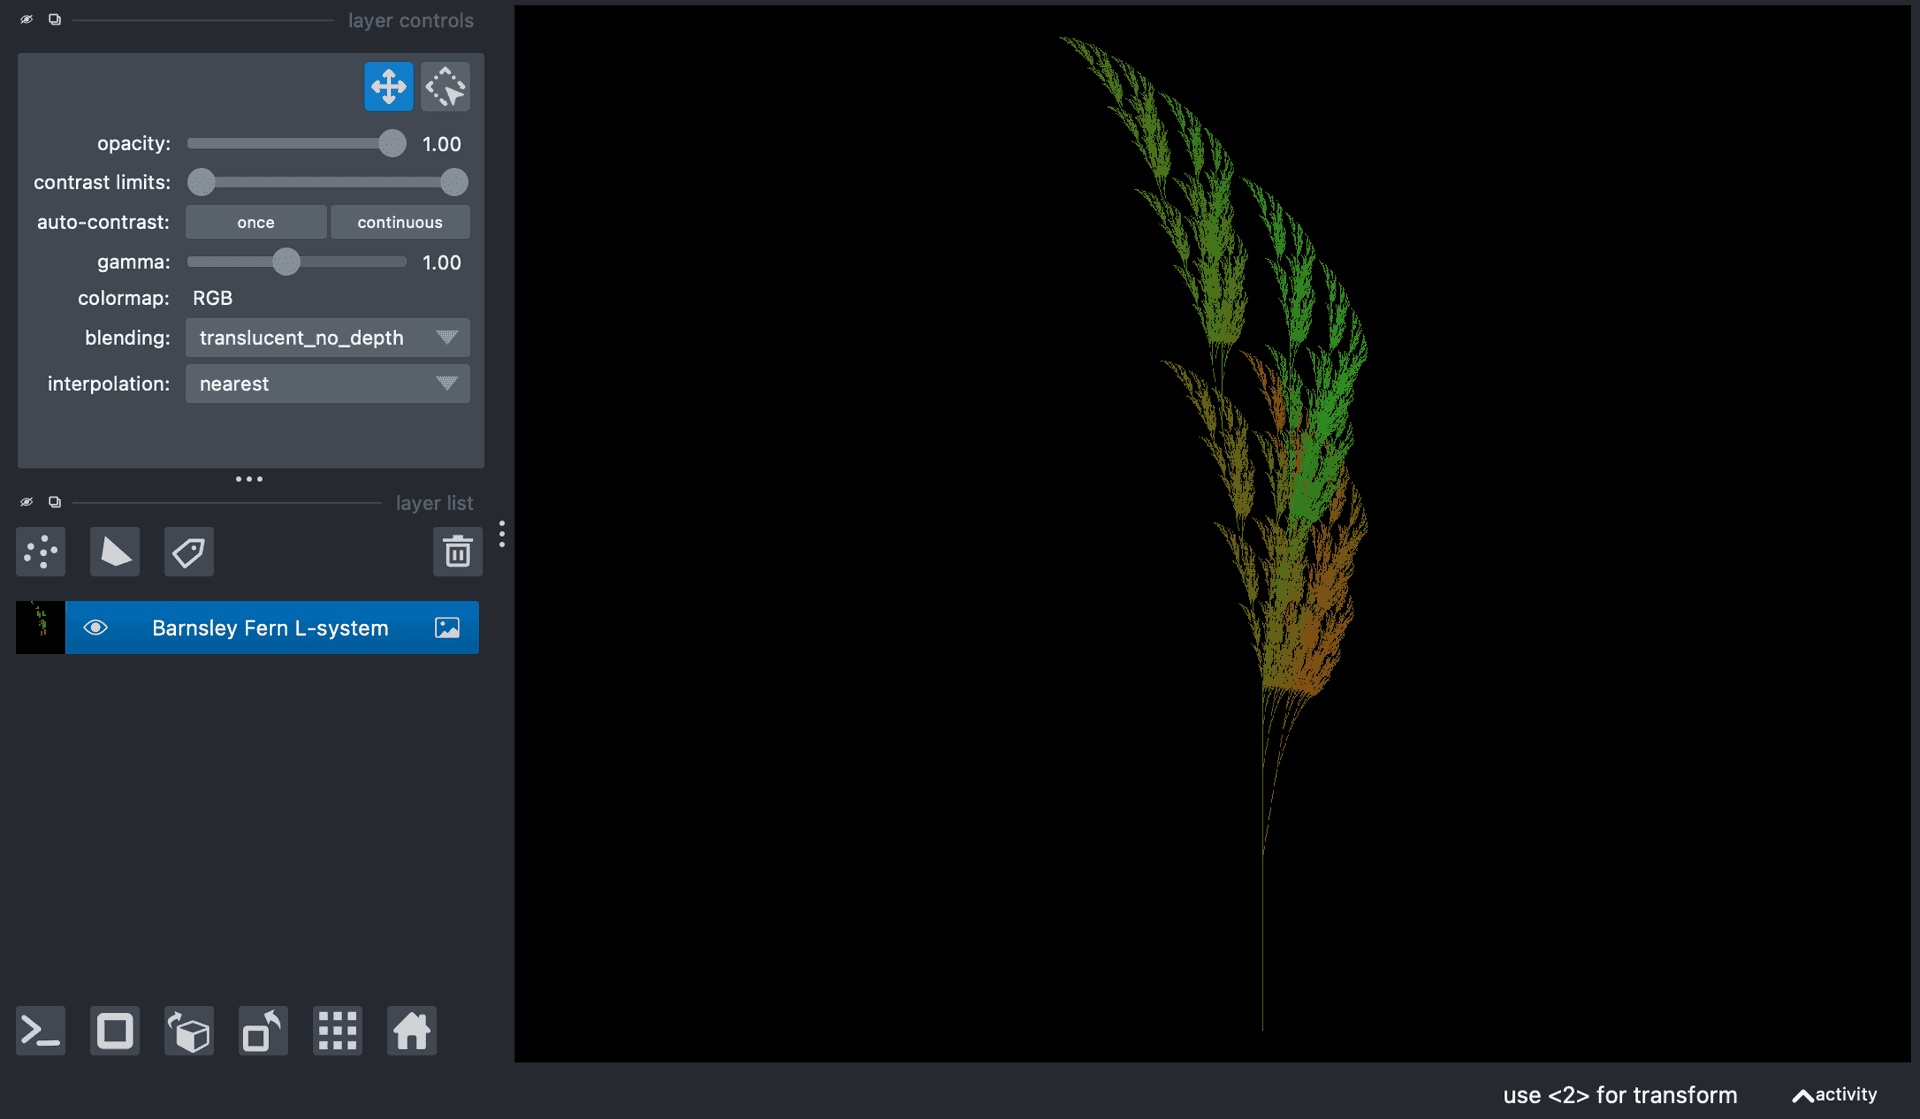Hide the layer controls panel

pos(27,19)
